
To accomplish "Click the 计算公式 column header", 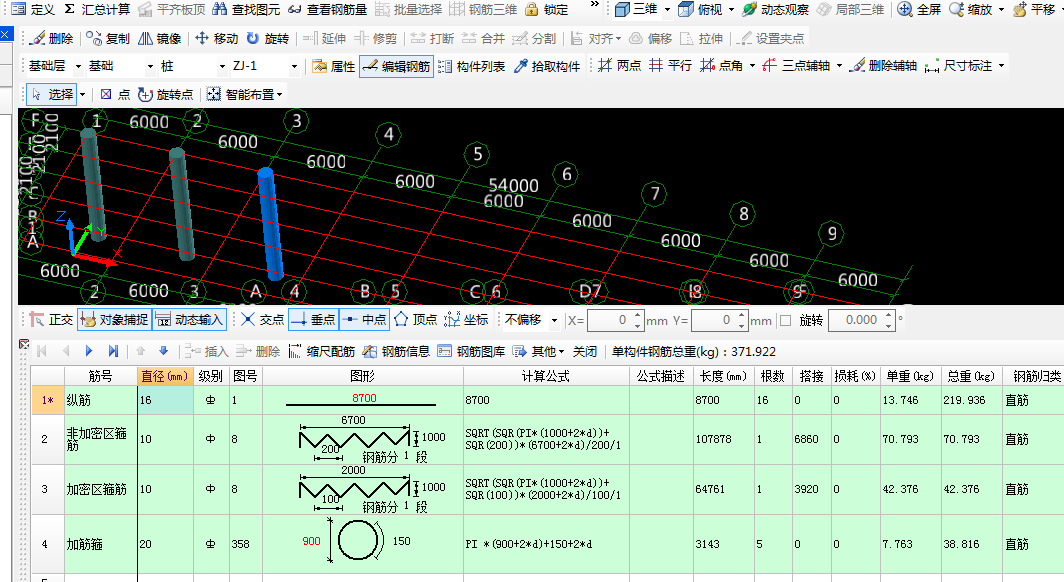I will tap(546, 376).
